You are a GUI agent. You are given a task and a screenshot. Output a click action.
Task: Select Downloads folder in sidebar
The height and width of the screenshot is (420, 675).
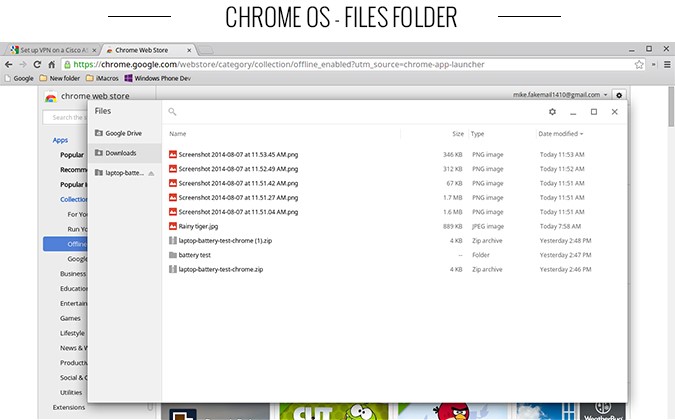[120, 153]
